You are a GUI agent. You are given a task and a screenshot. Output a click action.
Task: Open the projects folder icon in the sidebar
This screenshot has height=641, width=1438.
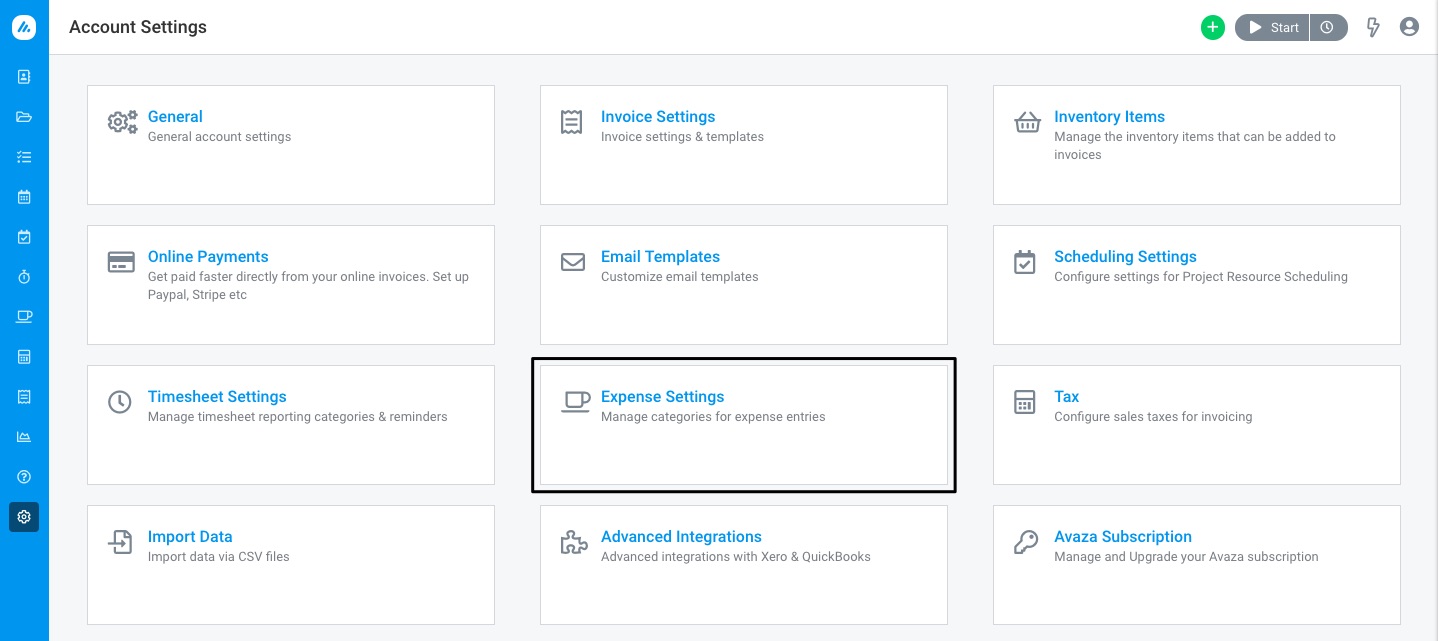24,117
